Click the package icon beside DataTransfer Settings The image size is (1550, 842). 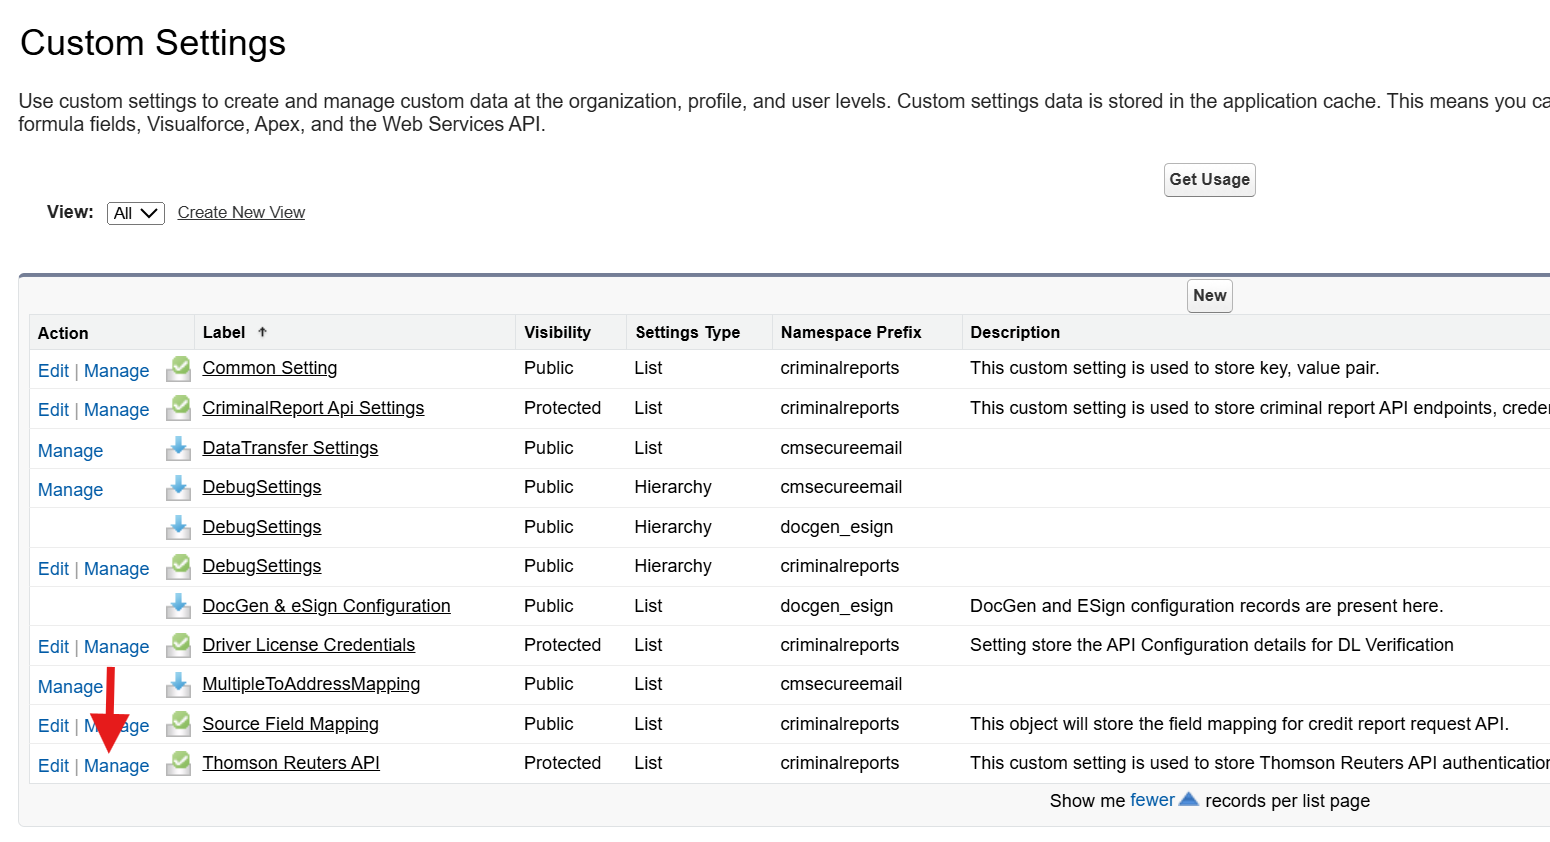coord(179,448)
